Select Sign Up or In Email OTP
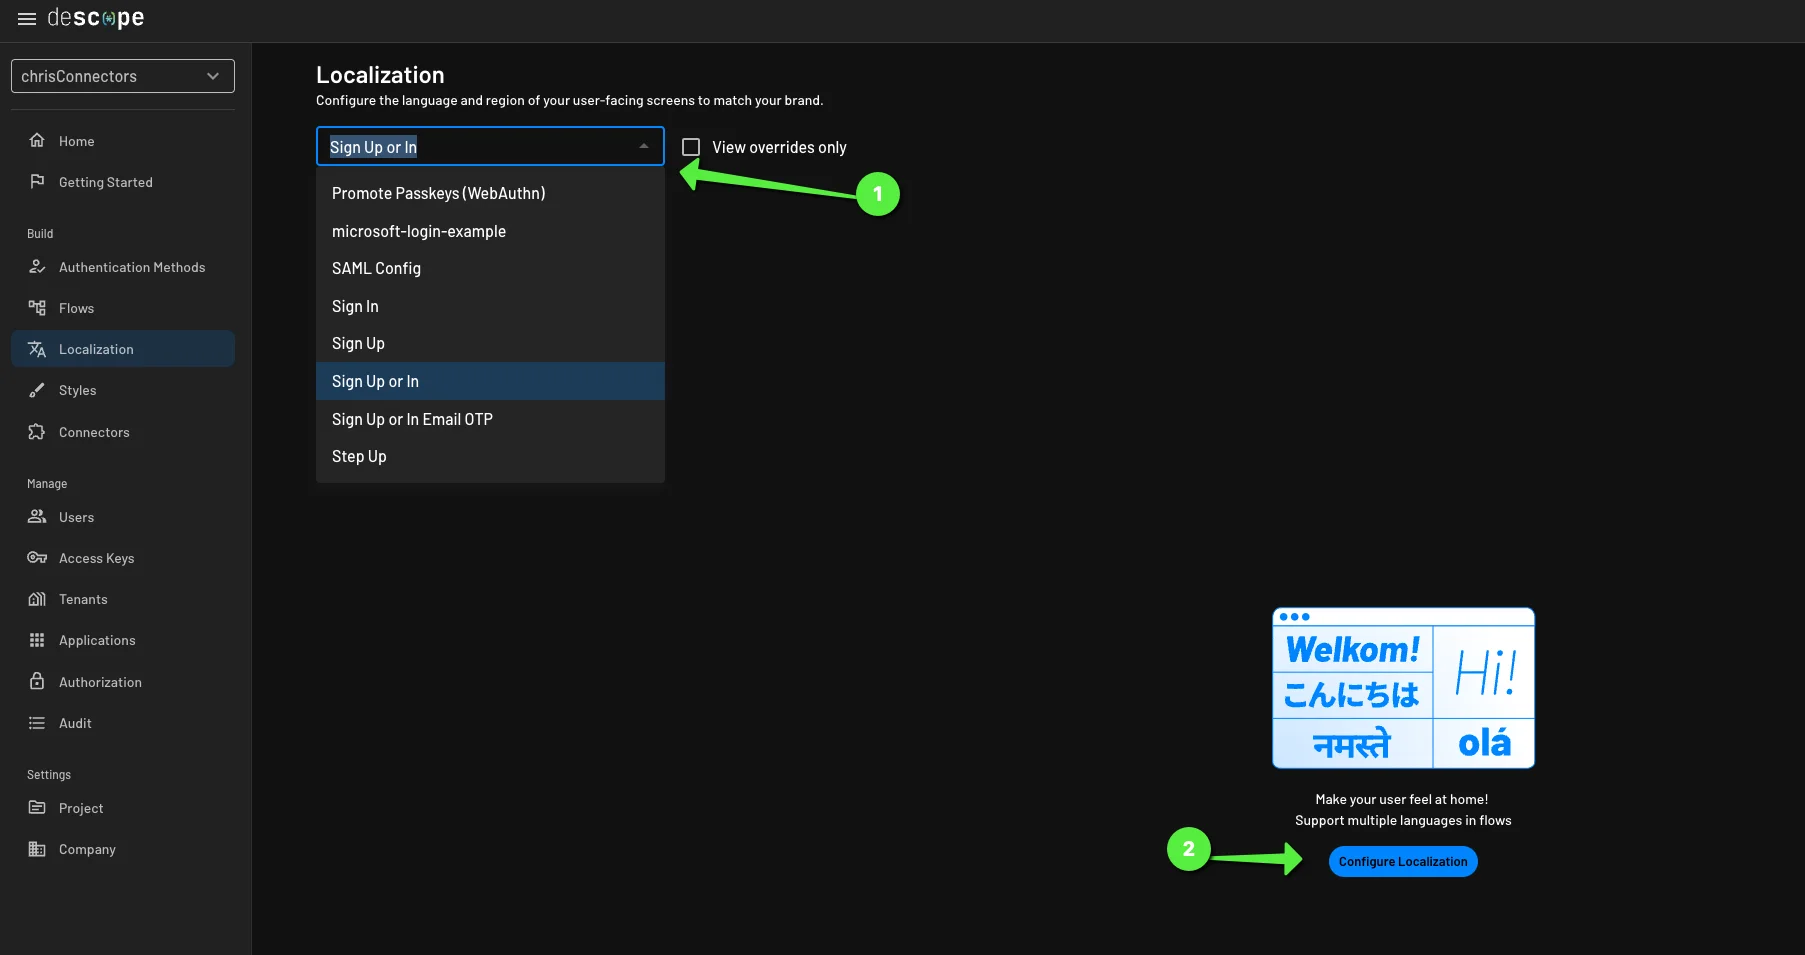 coord(490,419)
